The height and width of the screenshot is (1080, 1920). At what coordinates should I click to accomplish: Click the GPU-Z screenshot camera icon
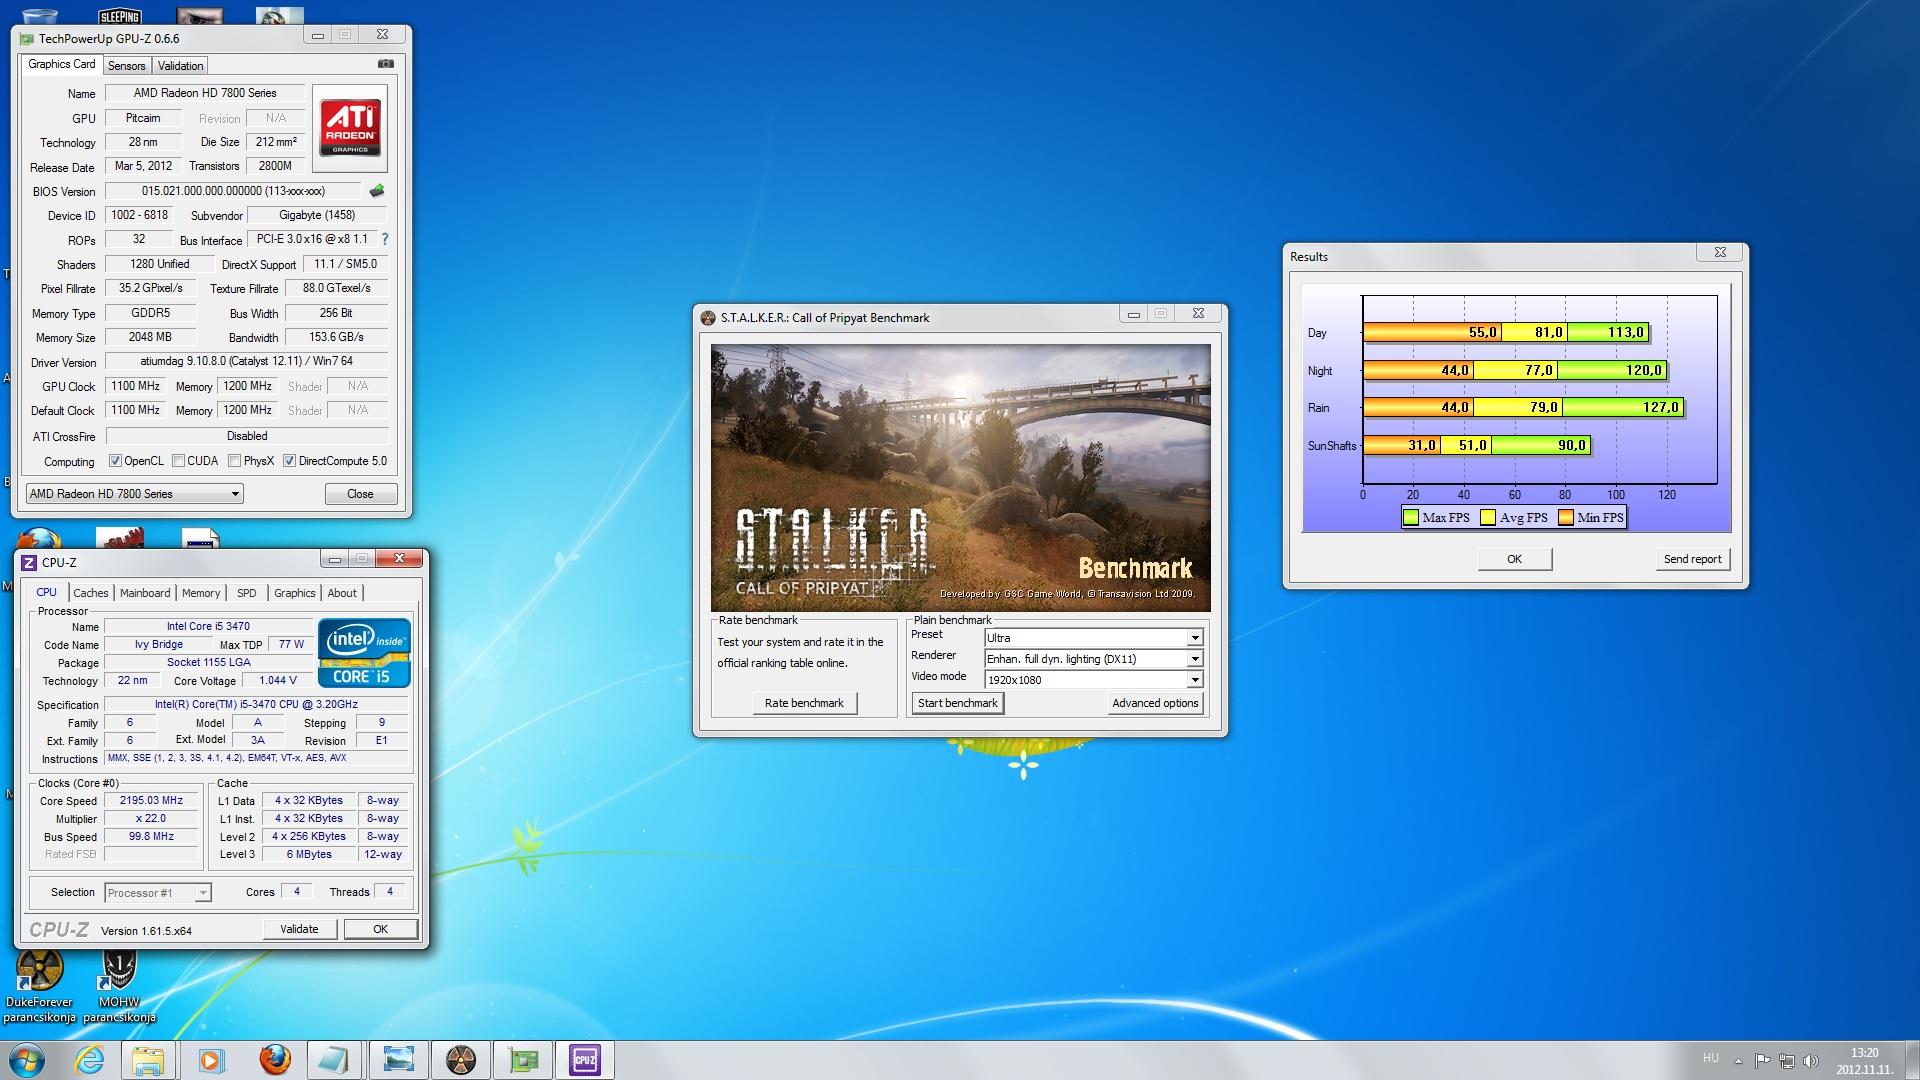point(386,64)
